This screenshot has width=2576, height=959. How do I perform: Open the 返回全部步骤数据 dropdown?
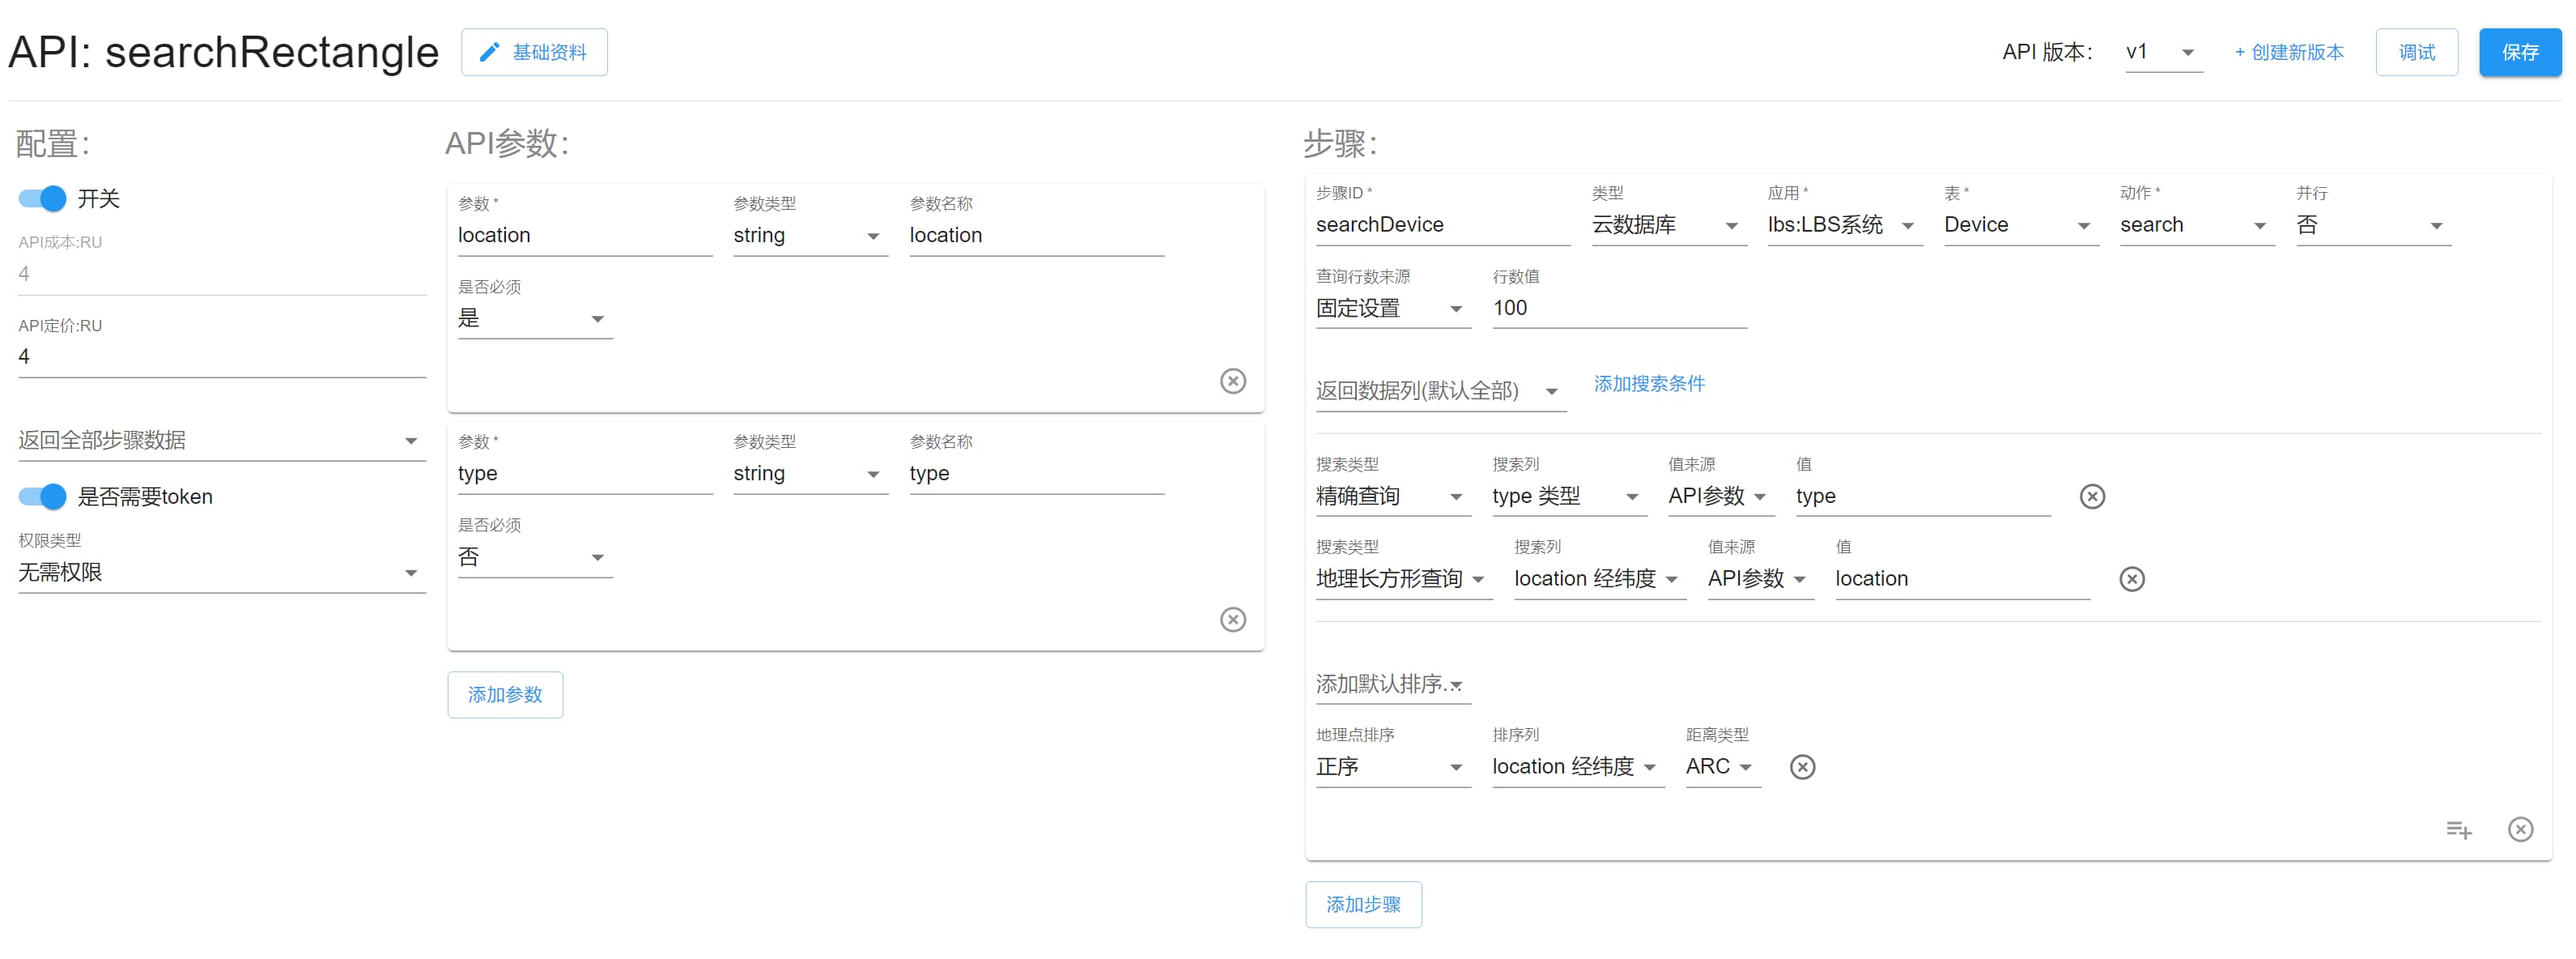pyautogui.click(x=221, y=440)
